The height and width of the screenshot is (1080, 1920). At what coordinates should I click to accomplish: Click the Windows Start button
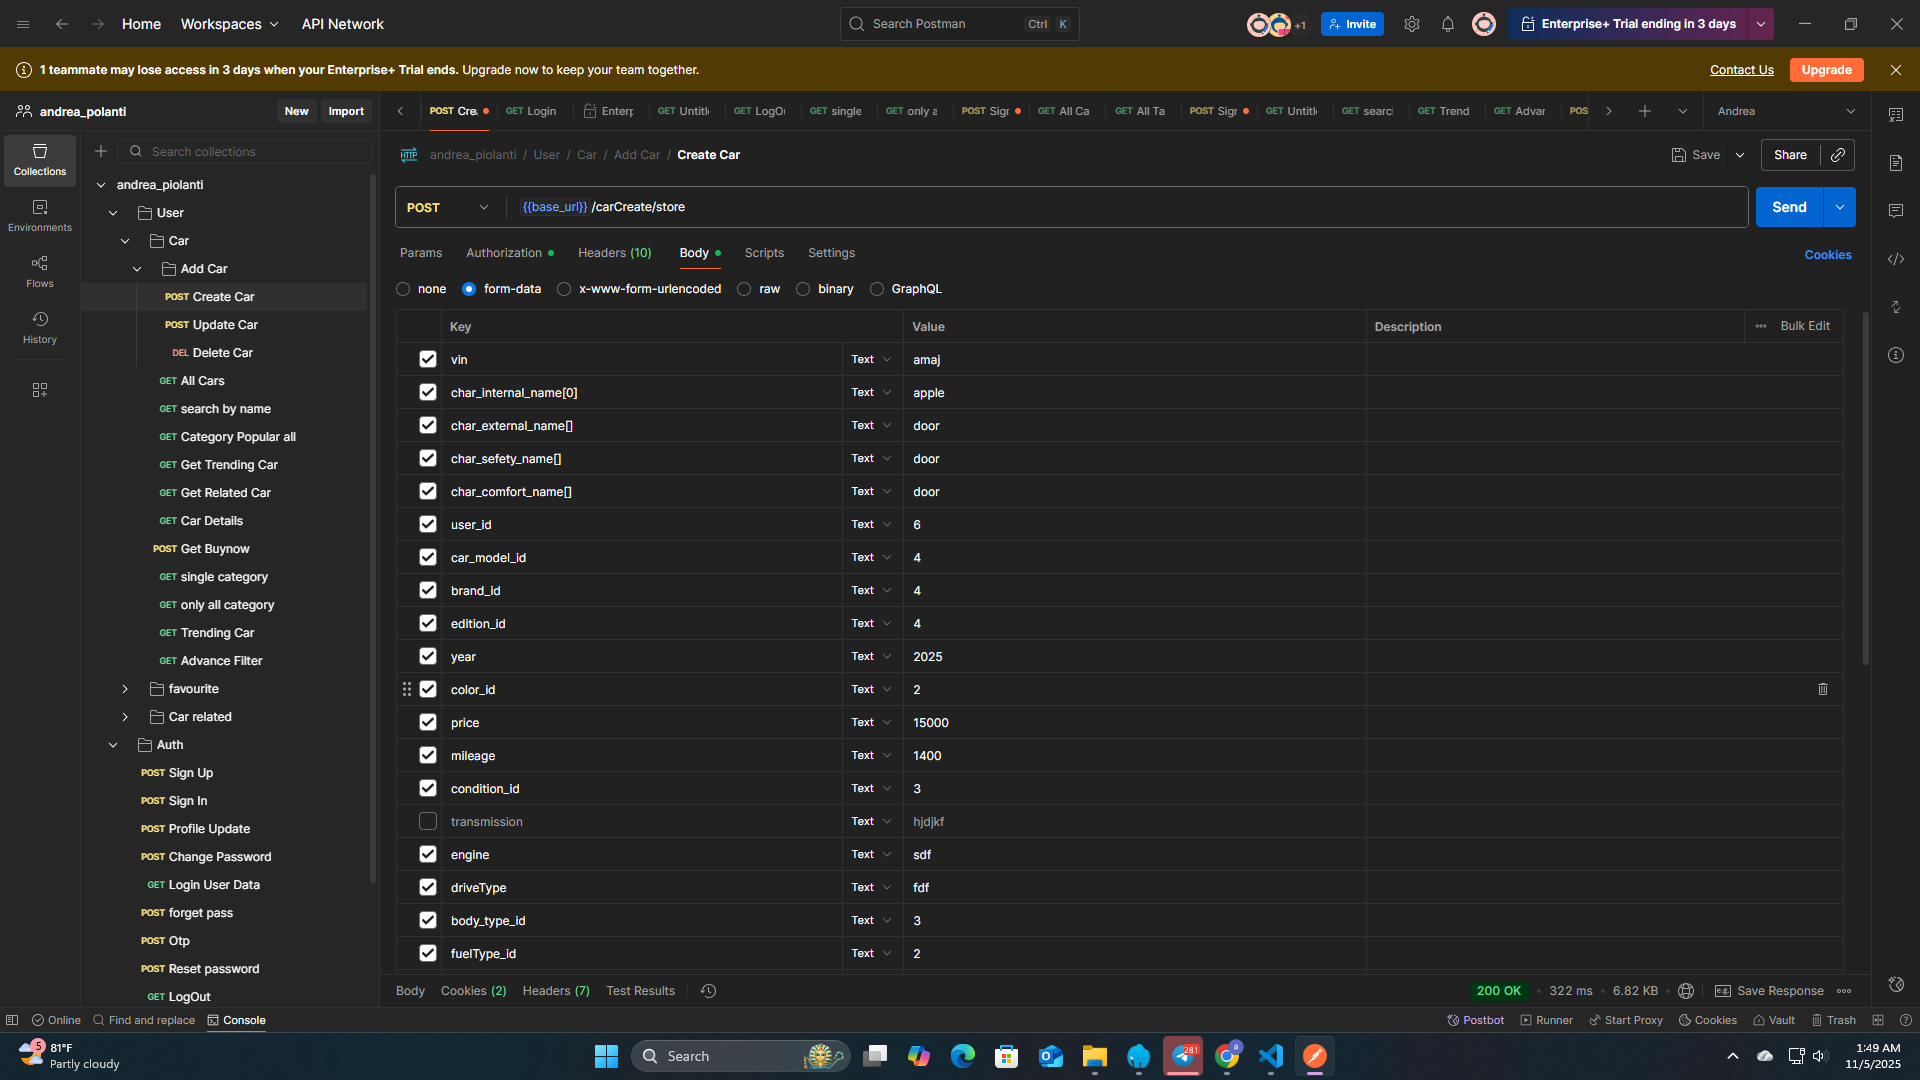(x=607, y=1056)
